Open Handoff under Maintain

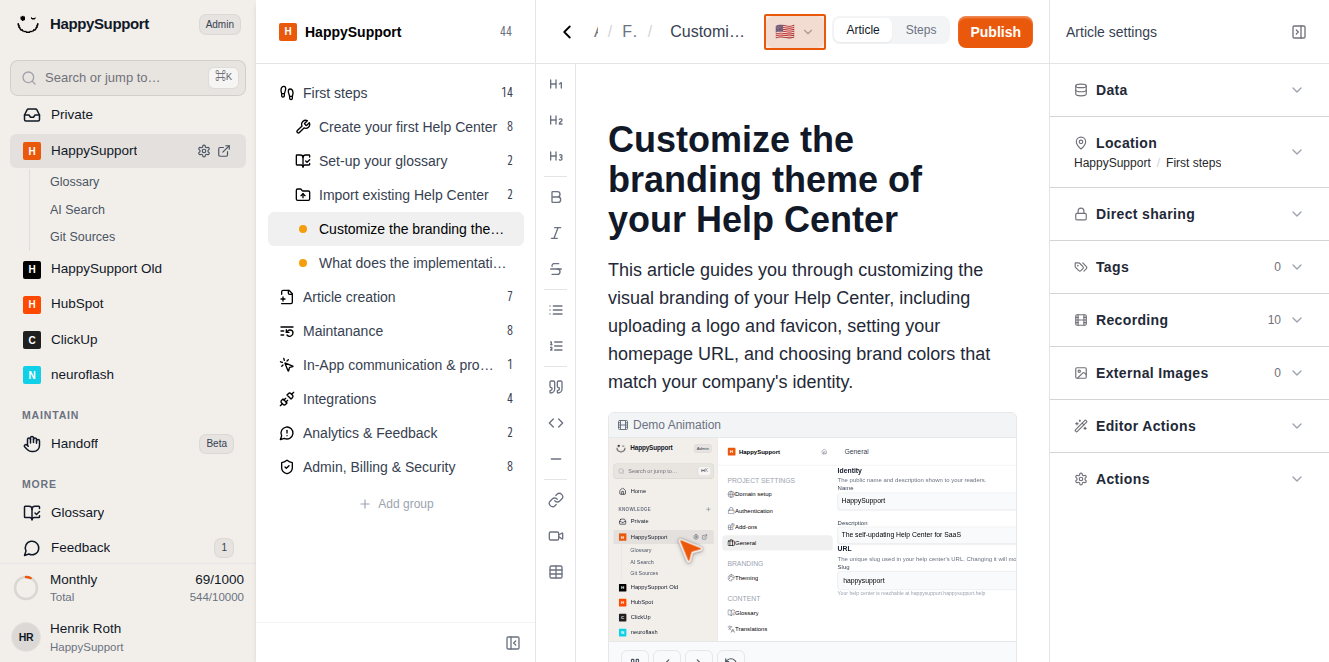[x=128, y=444]
